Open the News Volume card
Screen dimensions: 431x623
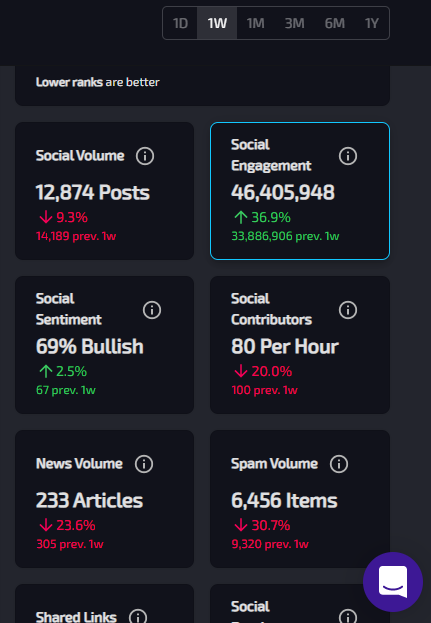click(104, 499)
